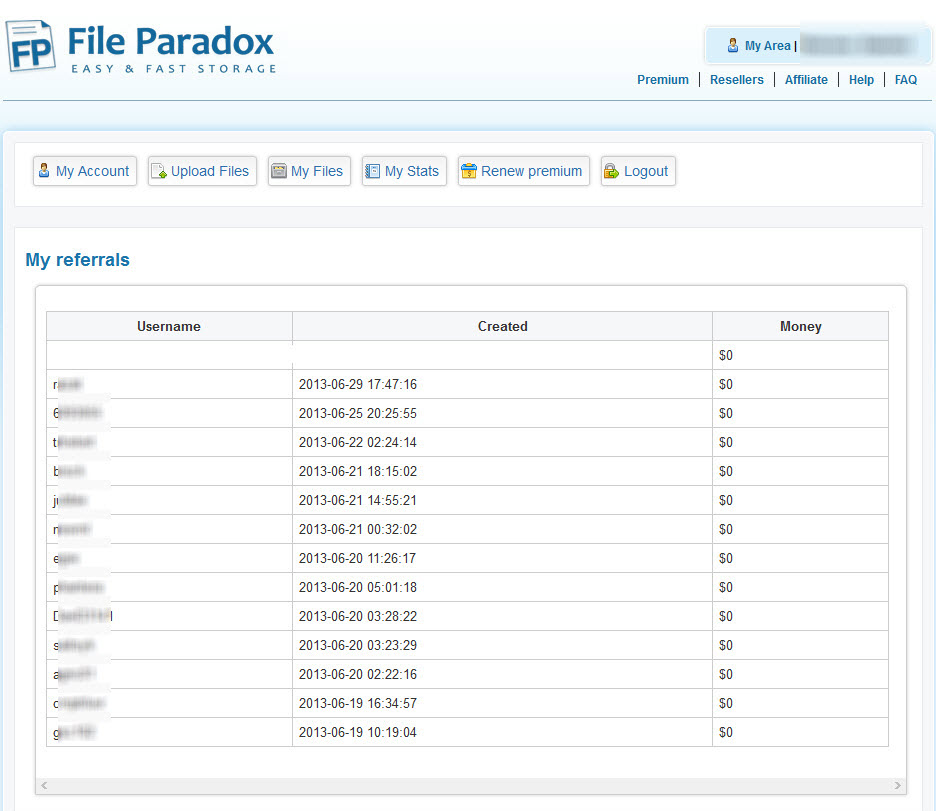
Task: Open the Premium link in top navigation
Action: pyautogui.click(x=663, y=80)
